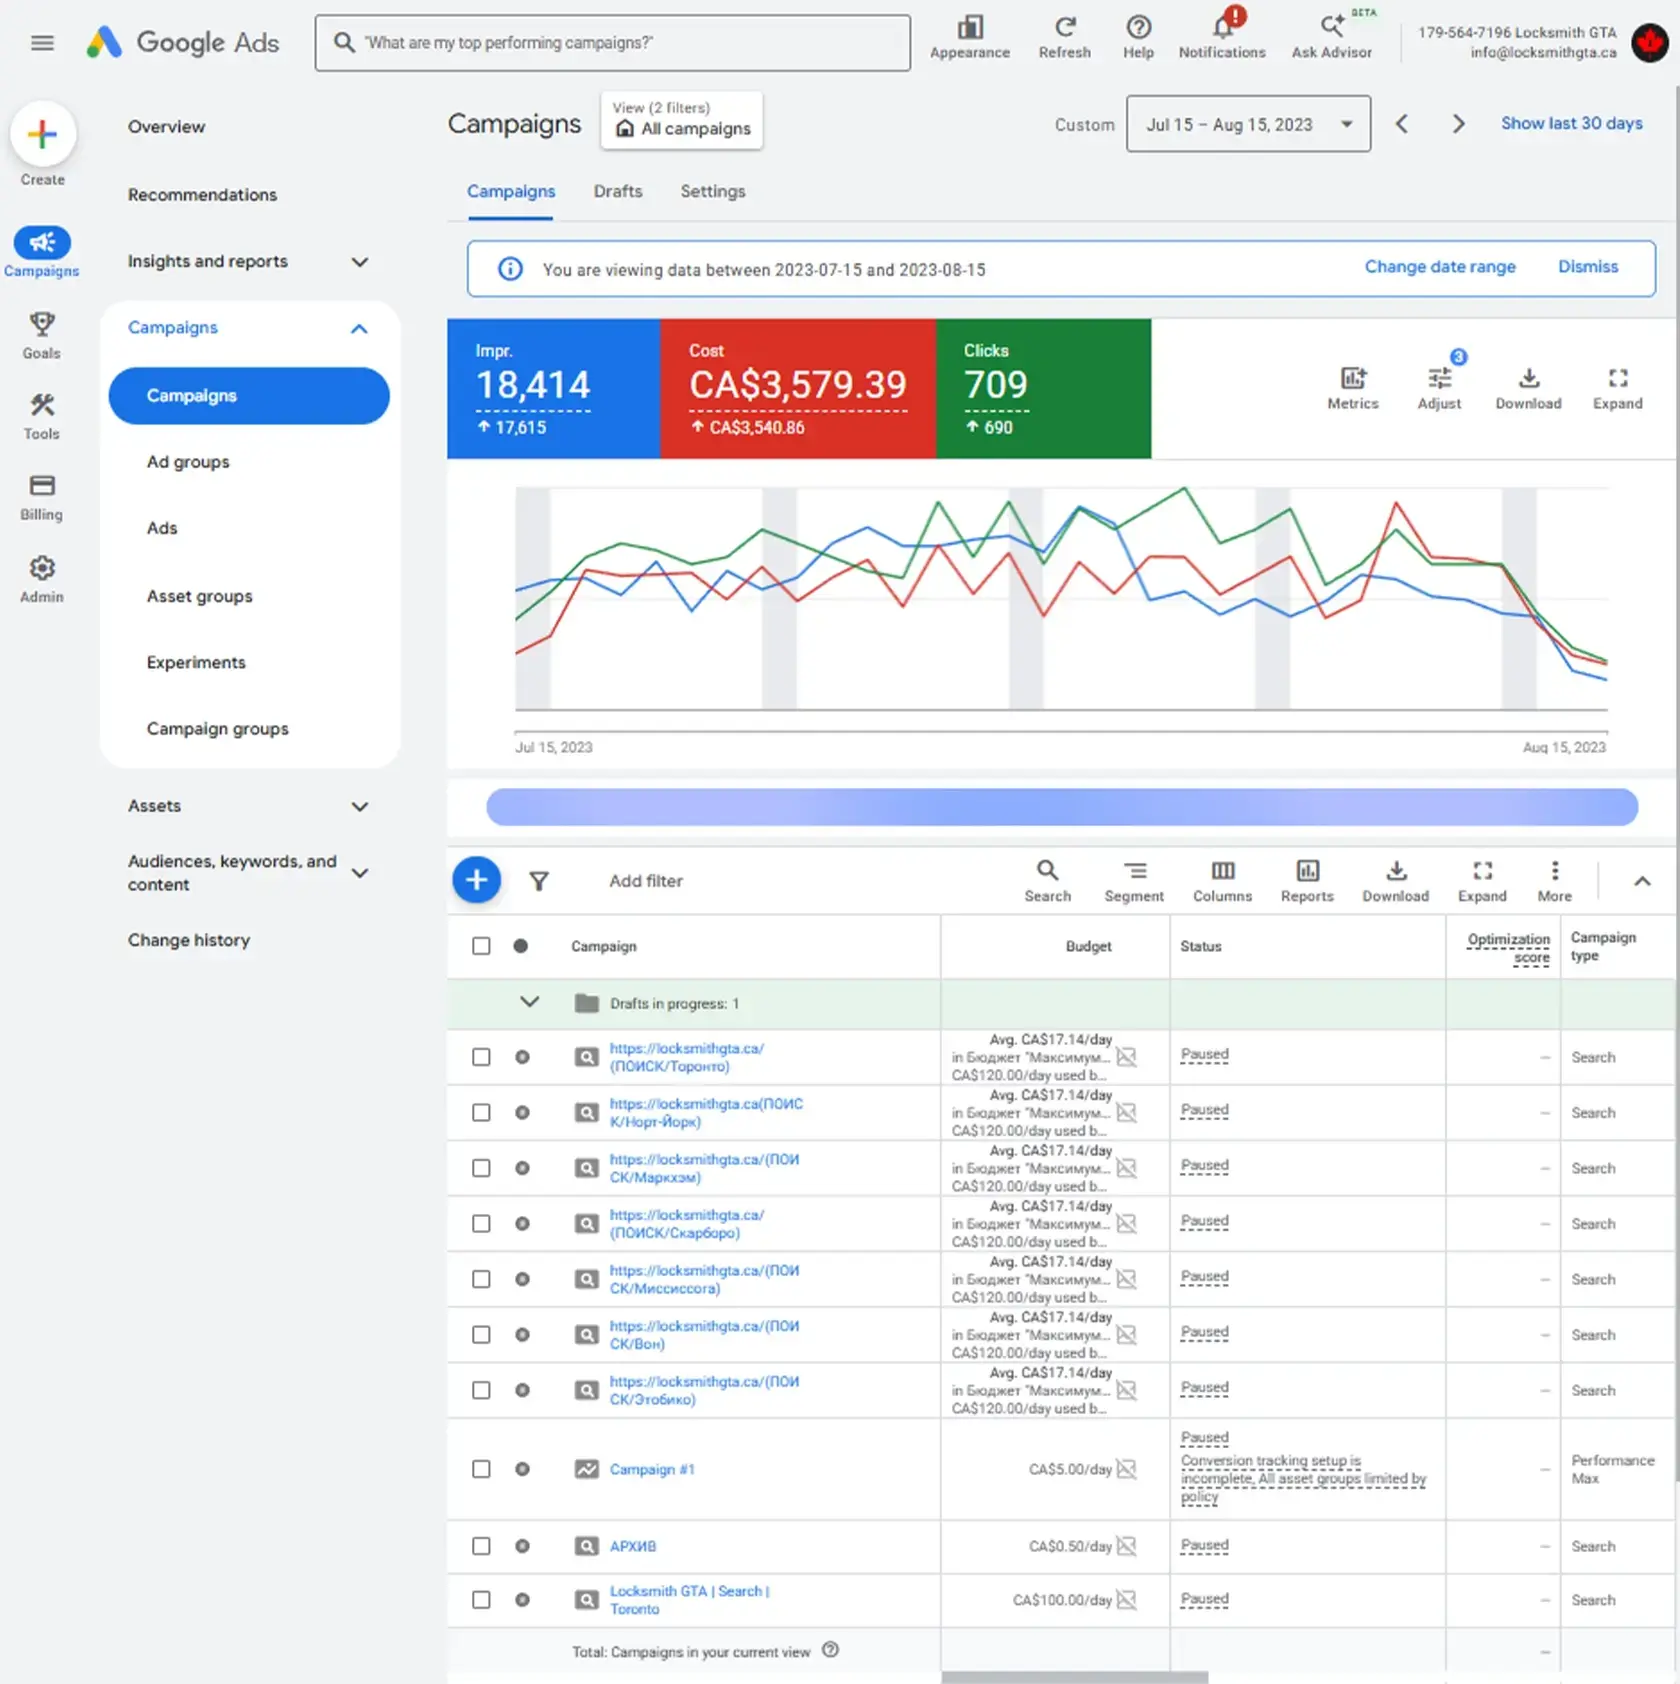Click the help icon beside Total campaigns

point(830,1650)
